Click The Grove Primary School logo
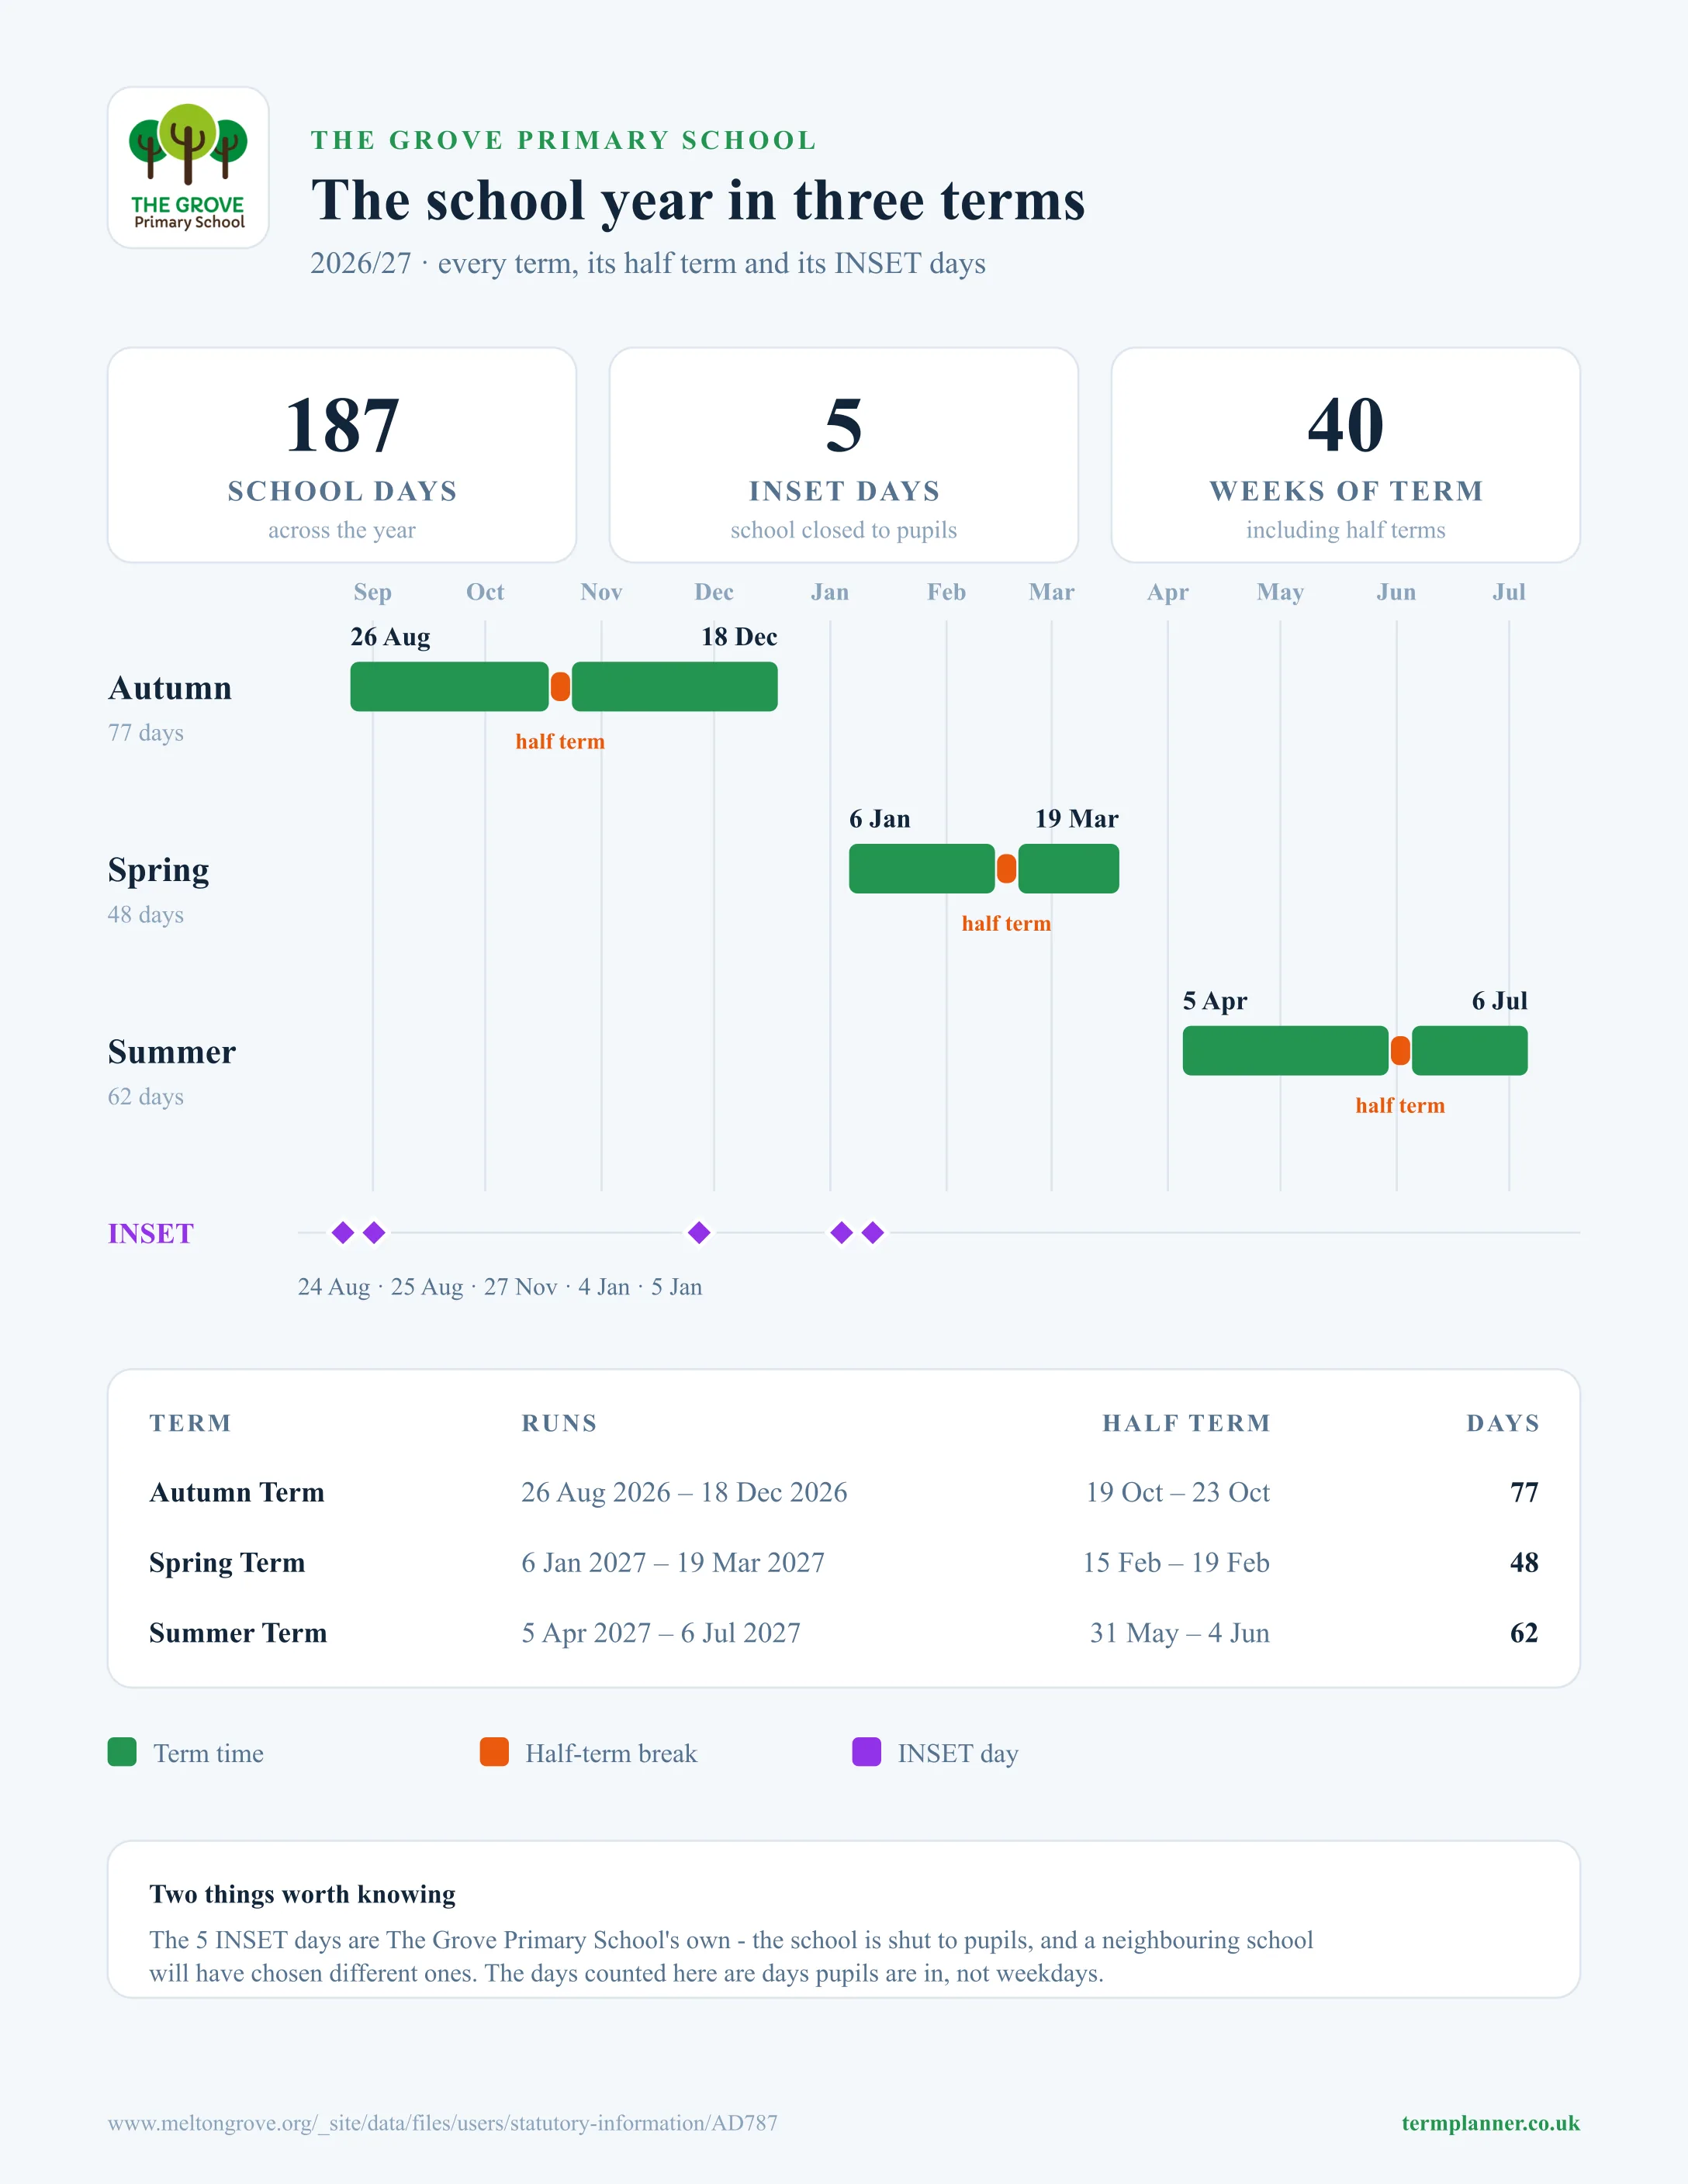This screenshot has height=2184, width=1688. tap(188, 167)
